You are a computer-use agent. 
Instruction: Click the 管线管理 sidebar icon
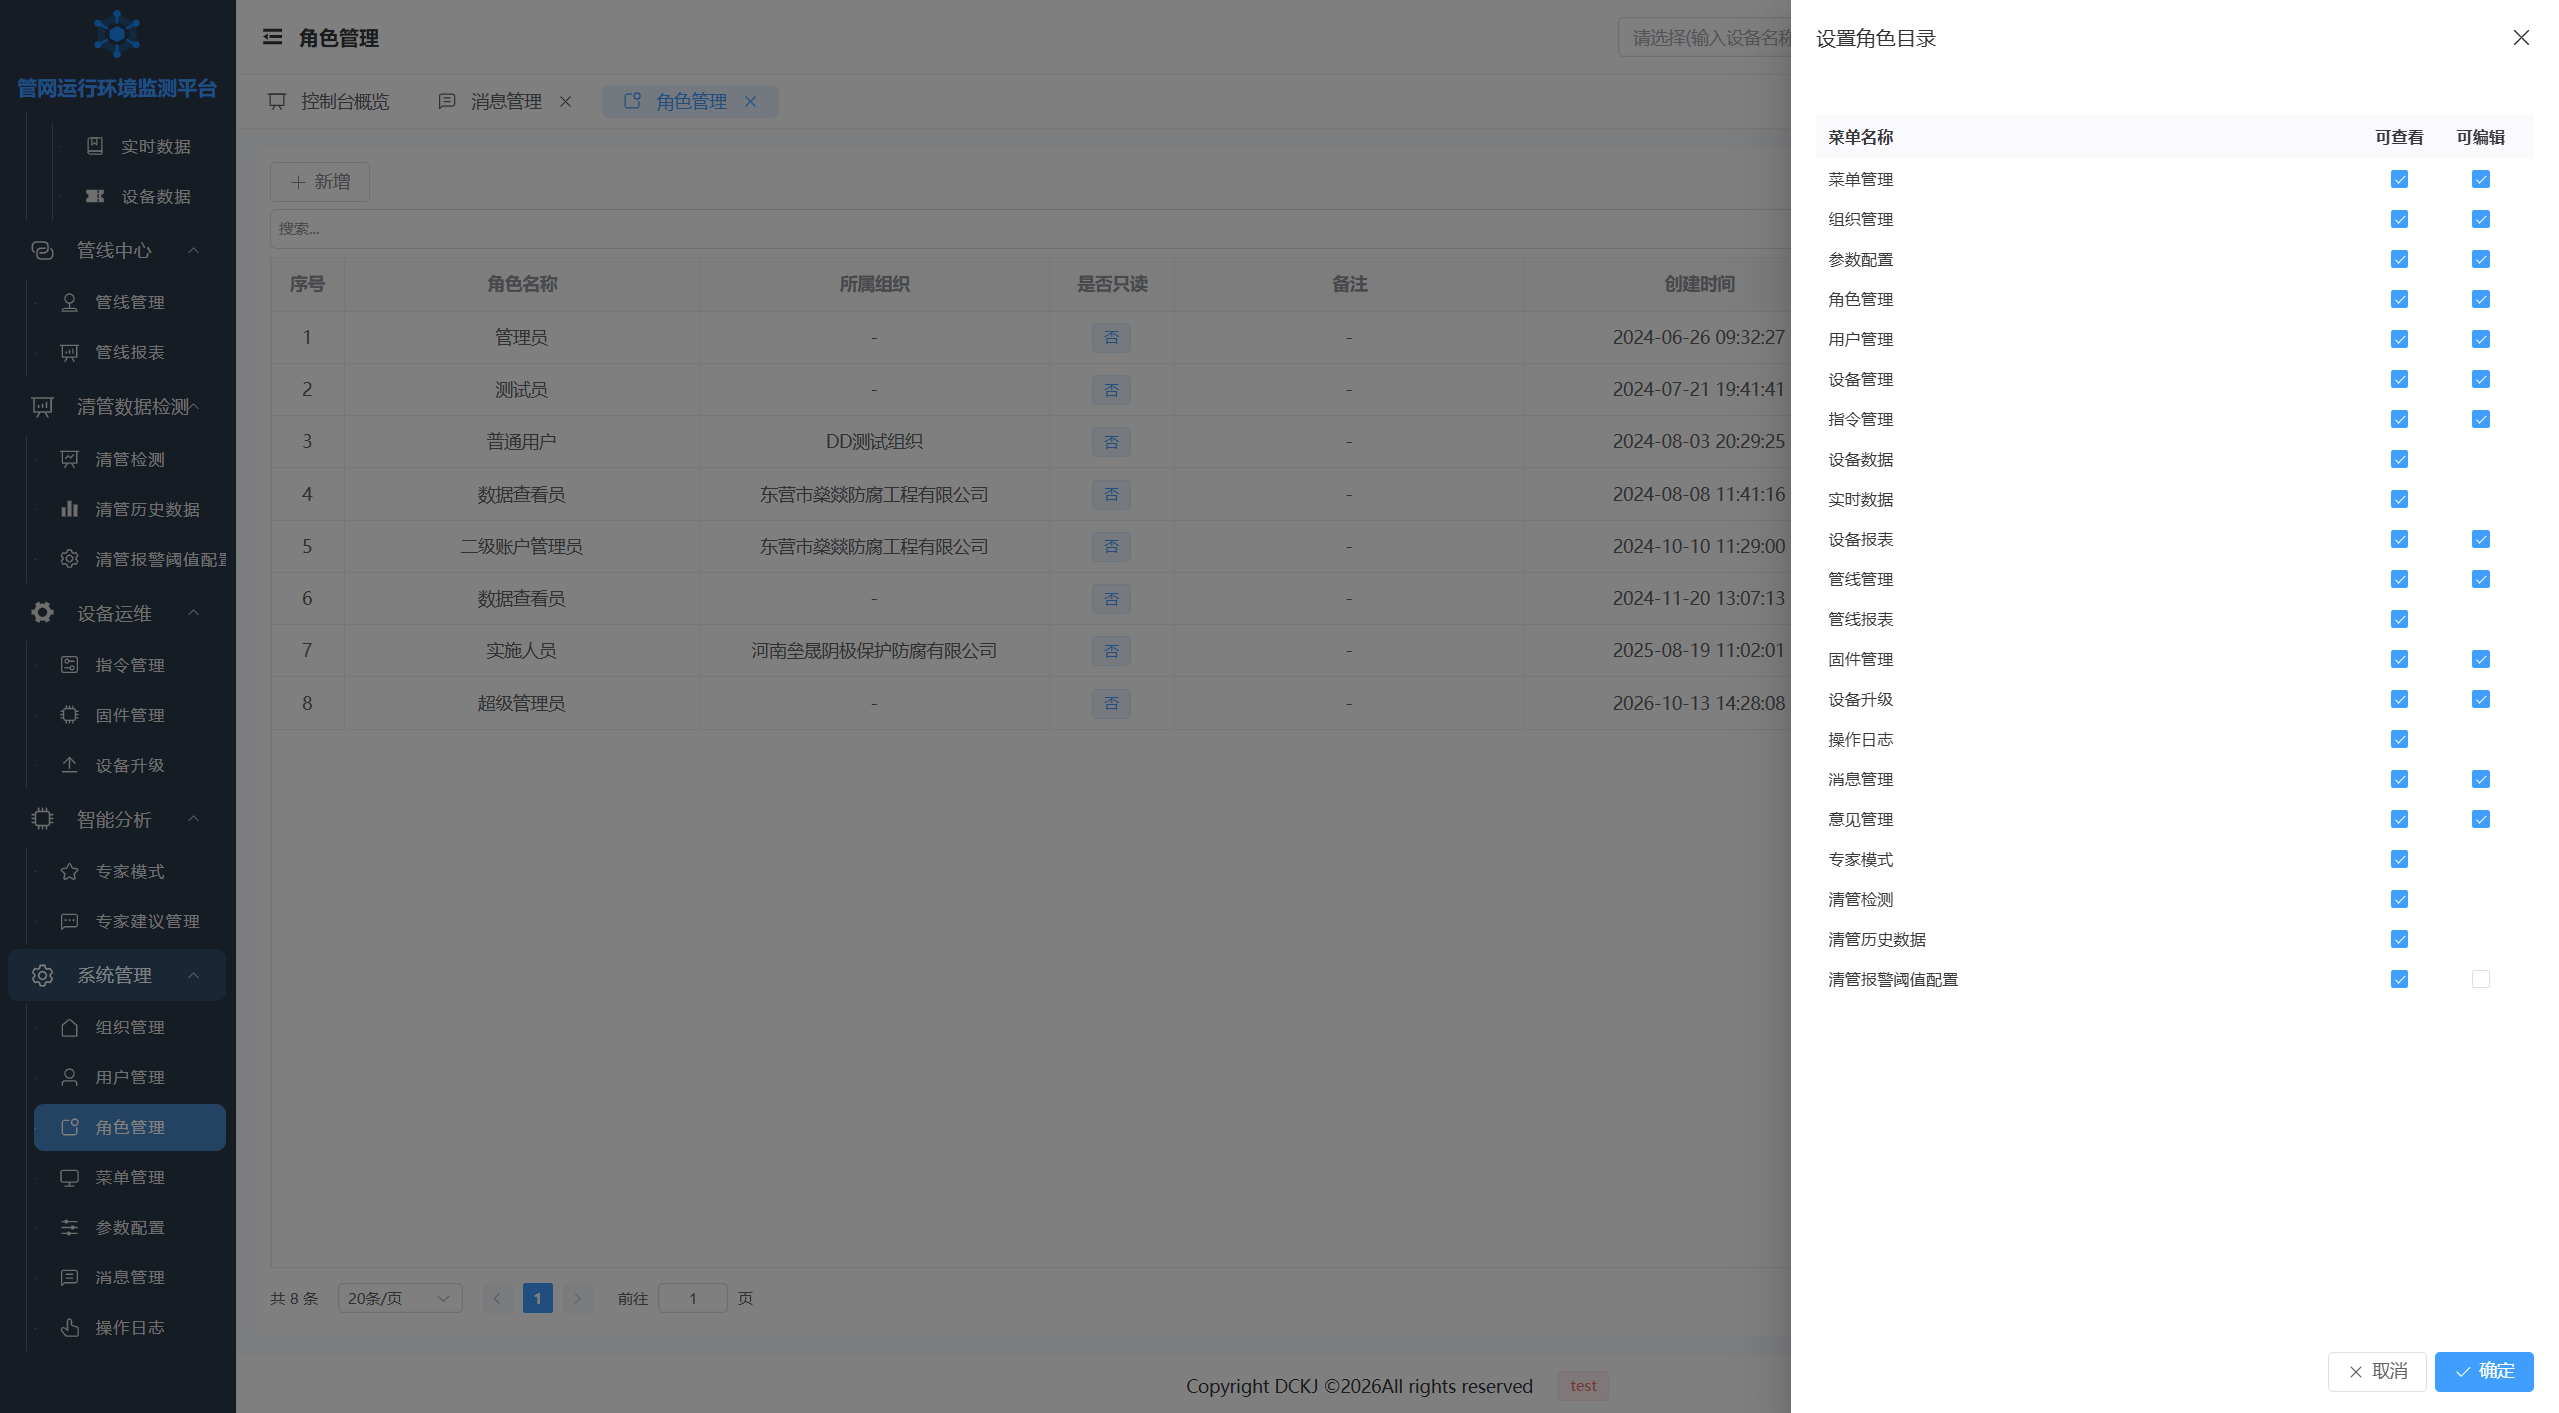(69, 302)
